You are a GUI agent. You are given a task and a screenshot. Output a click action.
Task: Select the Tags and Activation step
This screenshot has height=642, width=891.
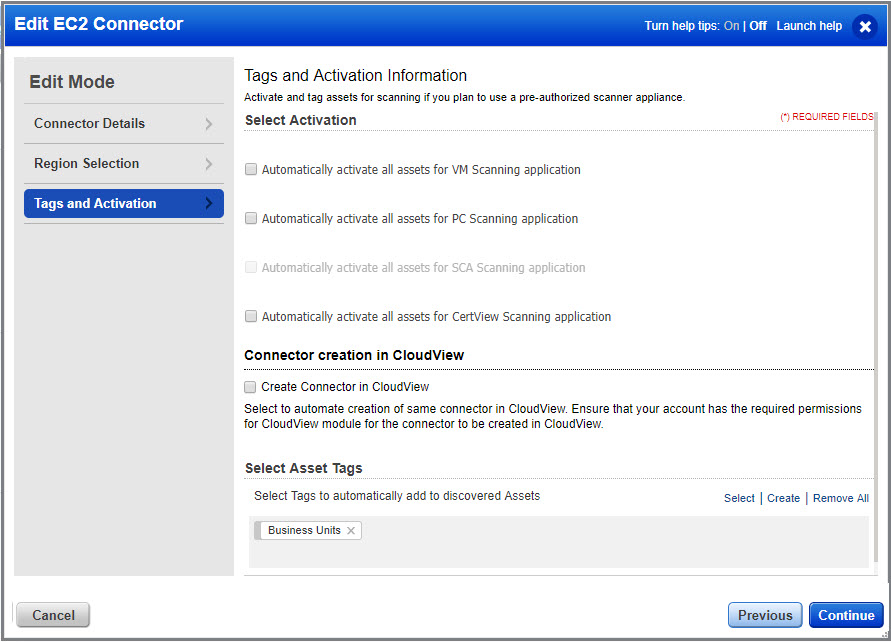94,203
